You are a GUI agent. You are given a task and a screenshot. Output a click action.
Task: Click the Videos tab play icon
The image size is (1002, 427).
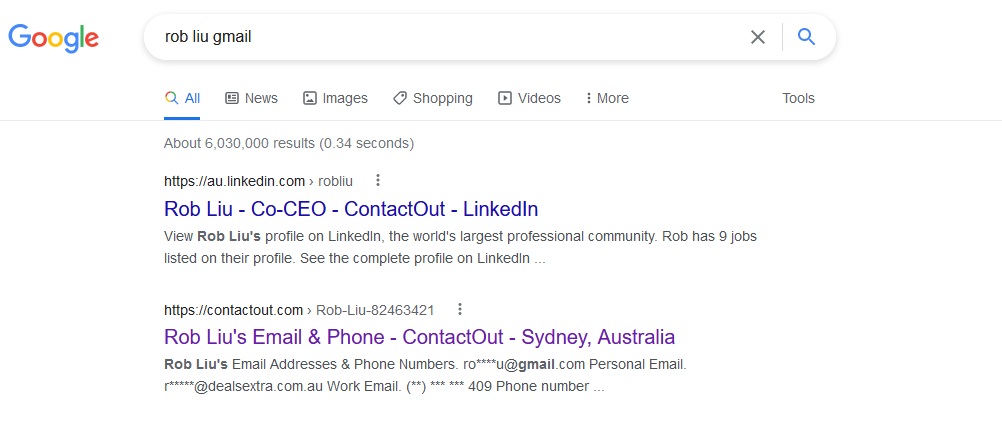click(505, 98)
